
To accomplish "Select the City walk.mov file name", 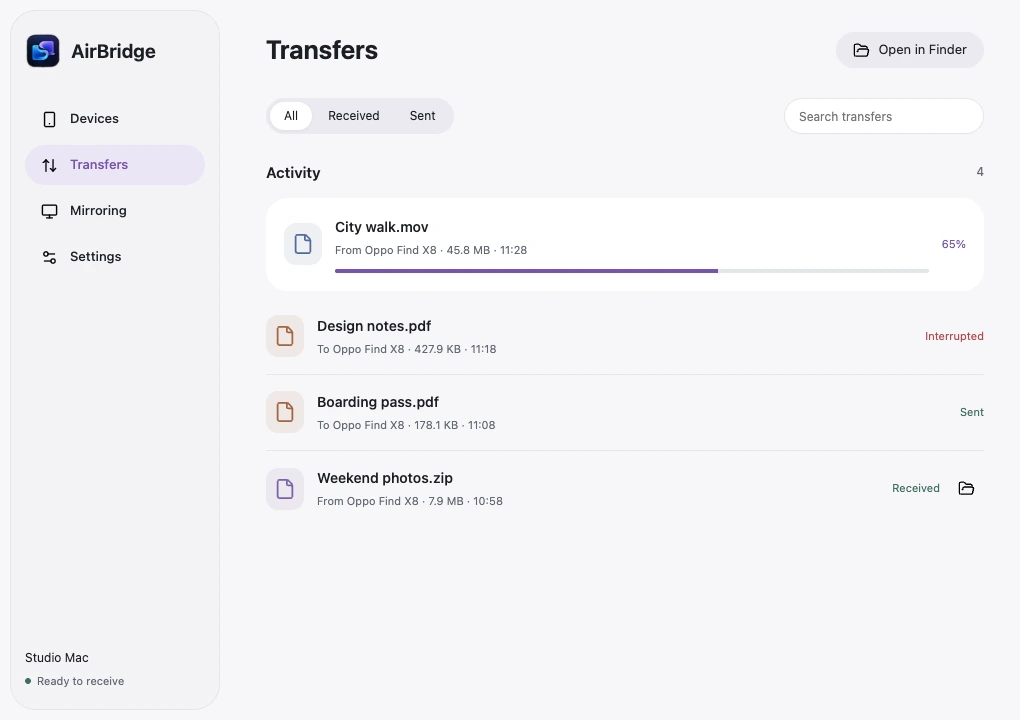I will pos(382,227).
